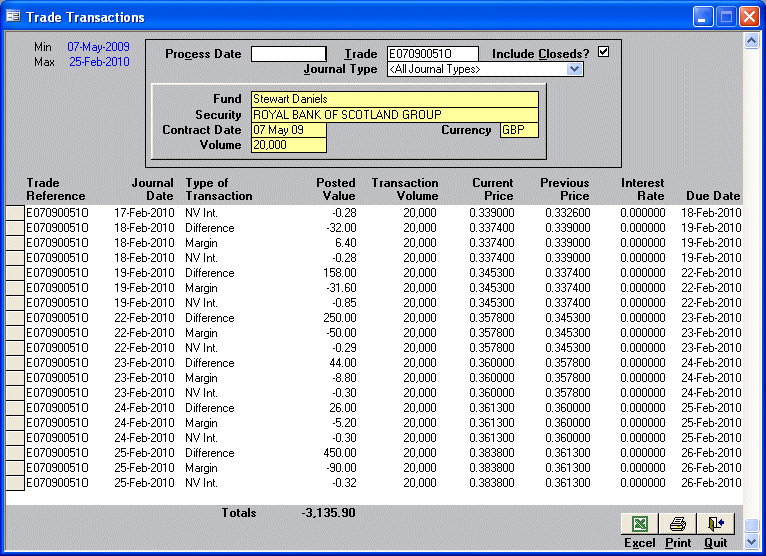The image size is (766, 556).
Task: Click the Currency GBP field
Action: pos(518,130)
